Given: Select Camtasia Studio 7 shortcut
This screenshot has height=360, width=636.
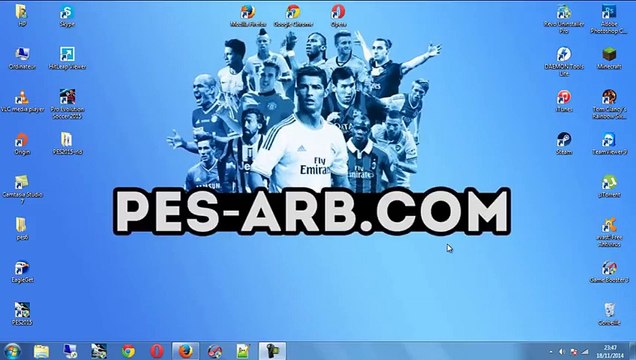Looking at the screenshot, I should click(x=22, y=189).
